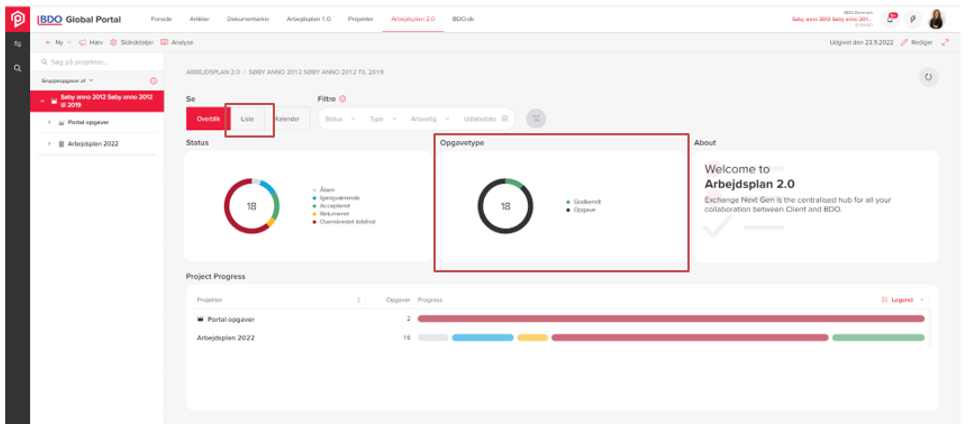Click the Rediger pencil button
969x429 pixels.
(916, 43)
